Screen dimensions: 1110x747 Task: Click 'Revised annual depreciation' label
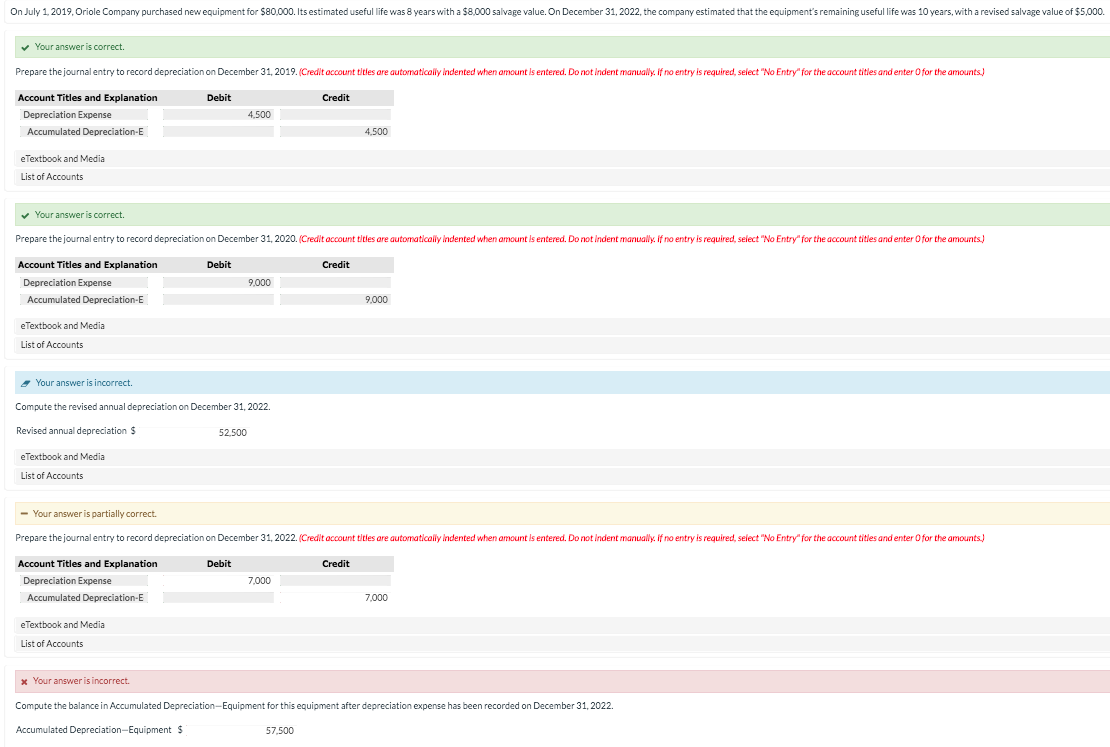71,430
